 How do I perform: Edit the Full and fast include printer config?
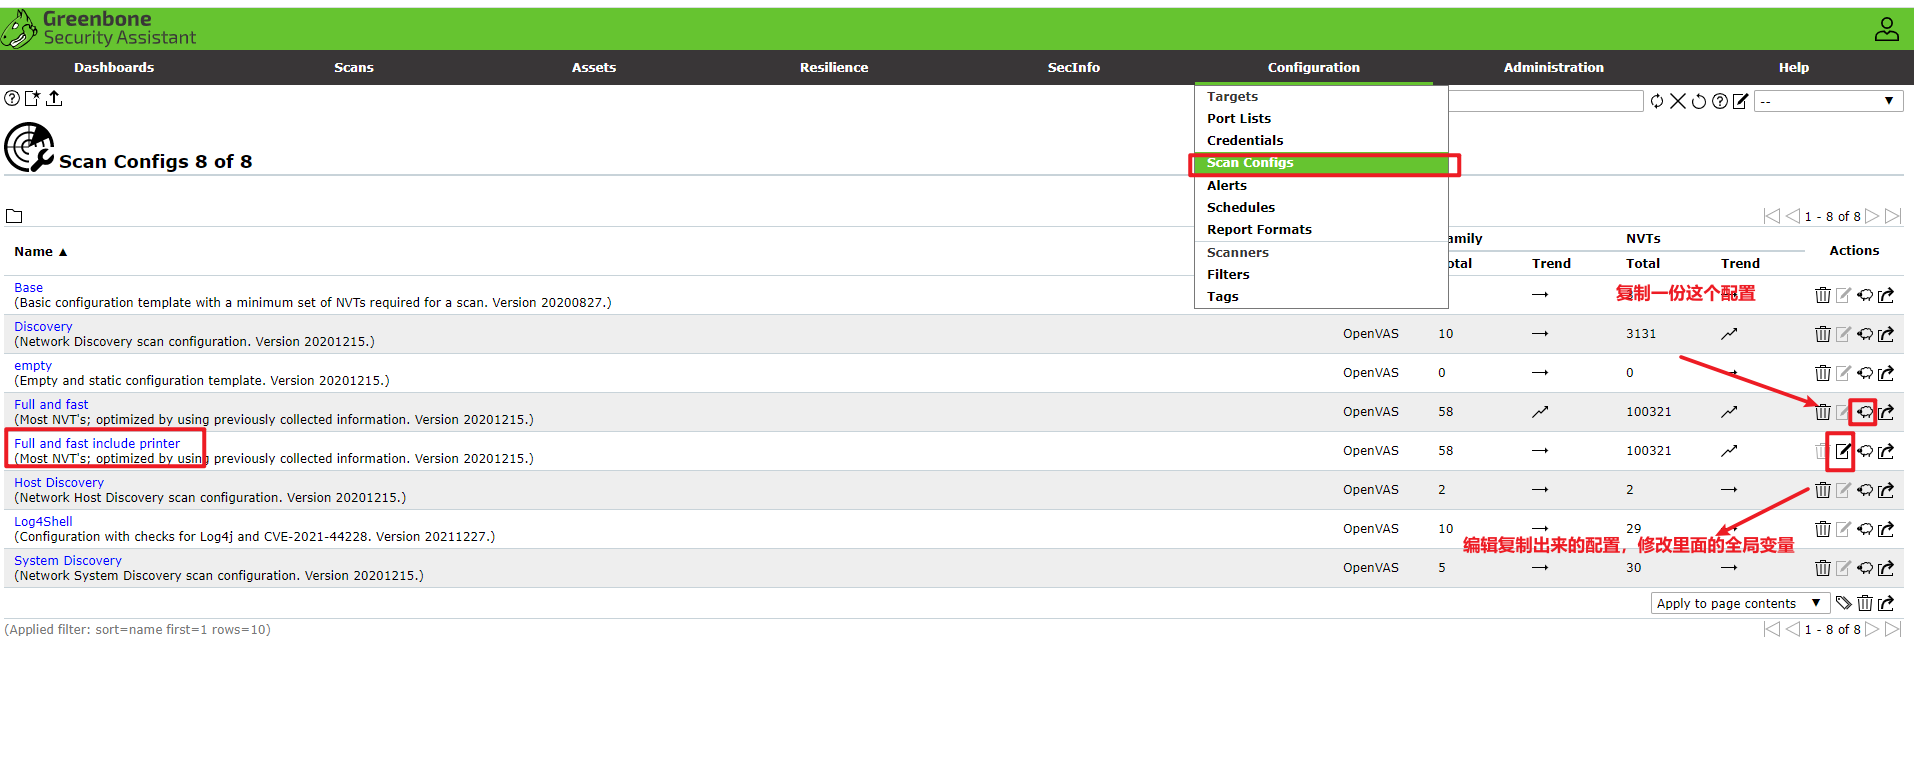[1843, 451]
